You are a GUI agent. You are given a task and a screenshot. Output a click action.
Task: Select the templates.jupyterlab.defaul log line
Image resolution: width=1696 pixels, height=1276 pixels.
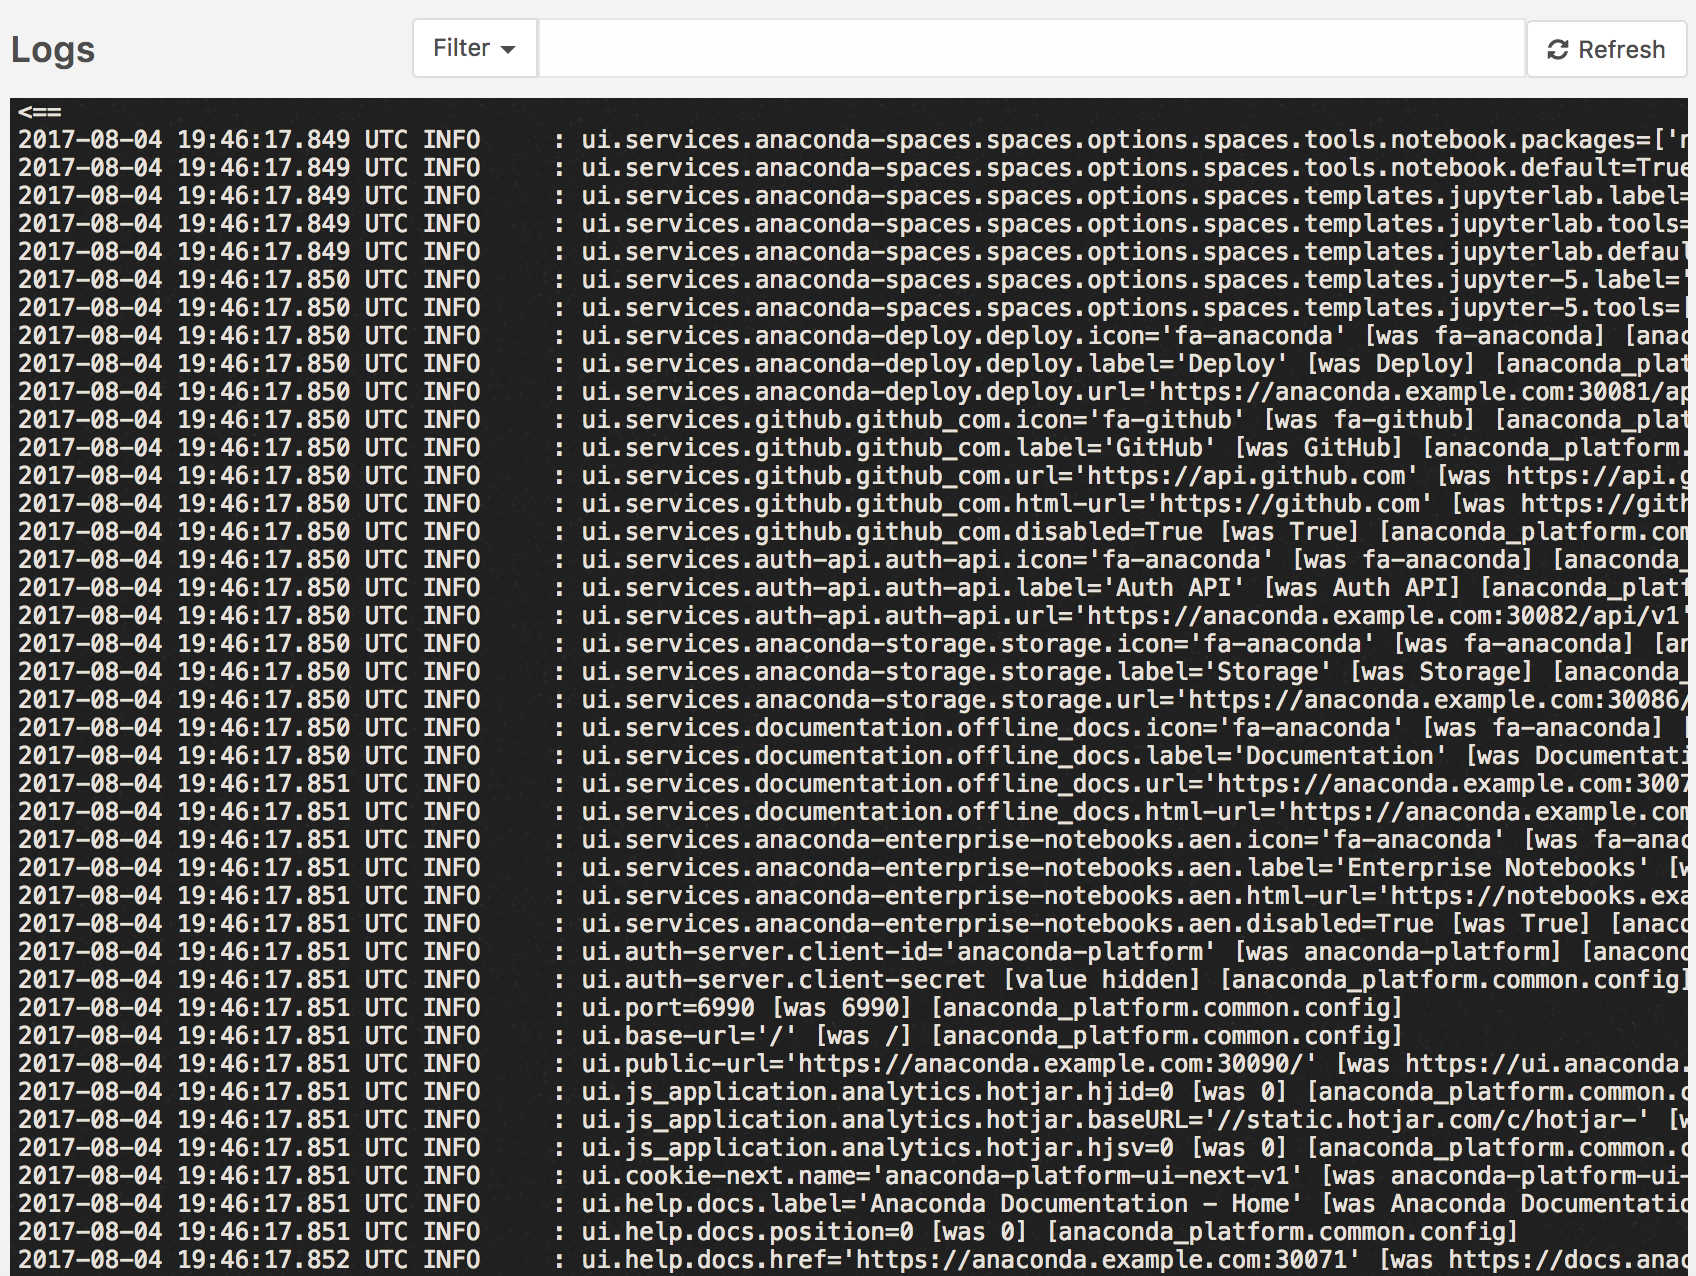pos(853,252)
